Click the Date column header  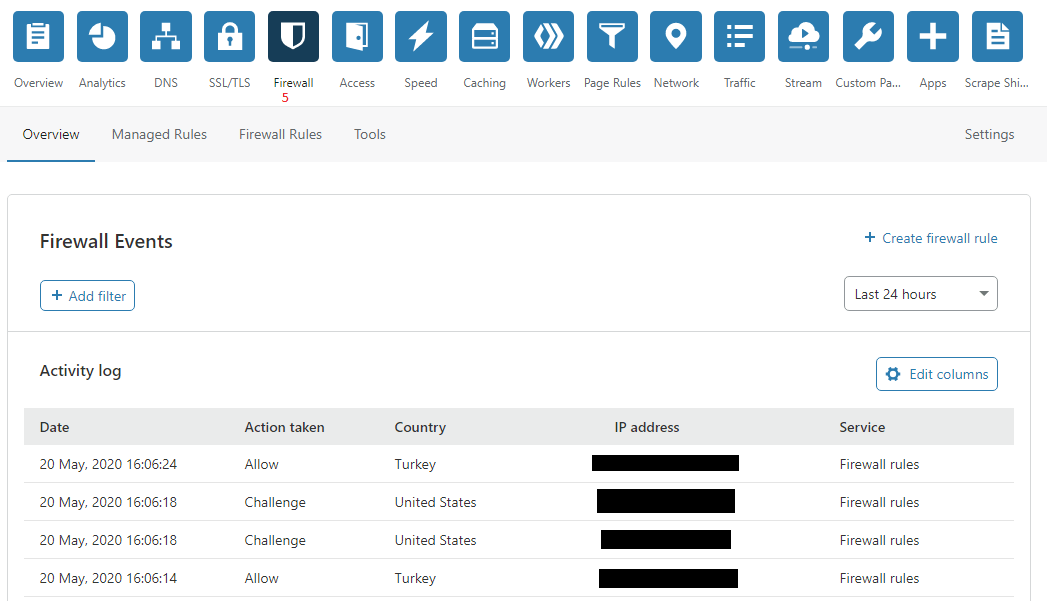(54, 427)
